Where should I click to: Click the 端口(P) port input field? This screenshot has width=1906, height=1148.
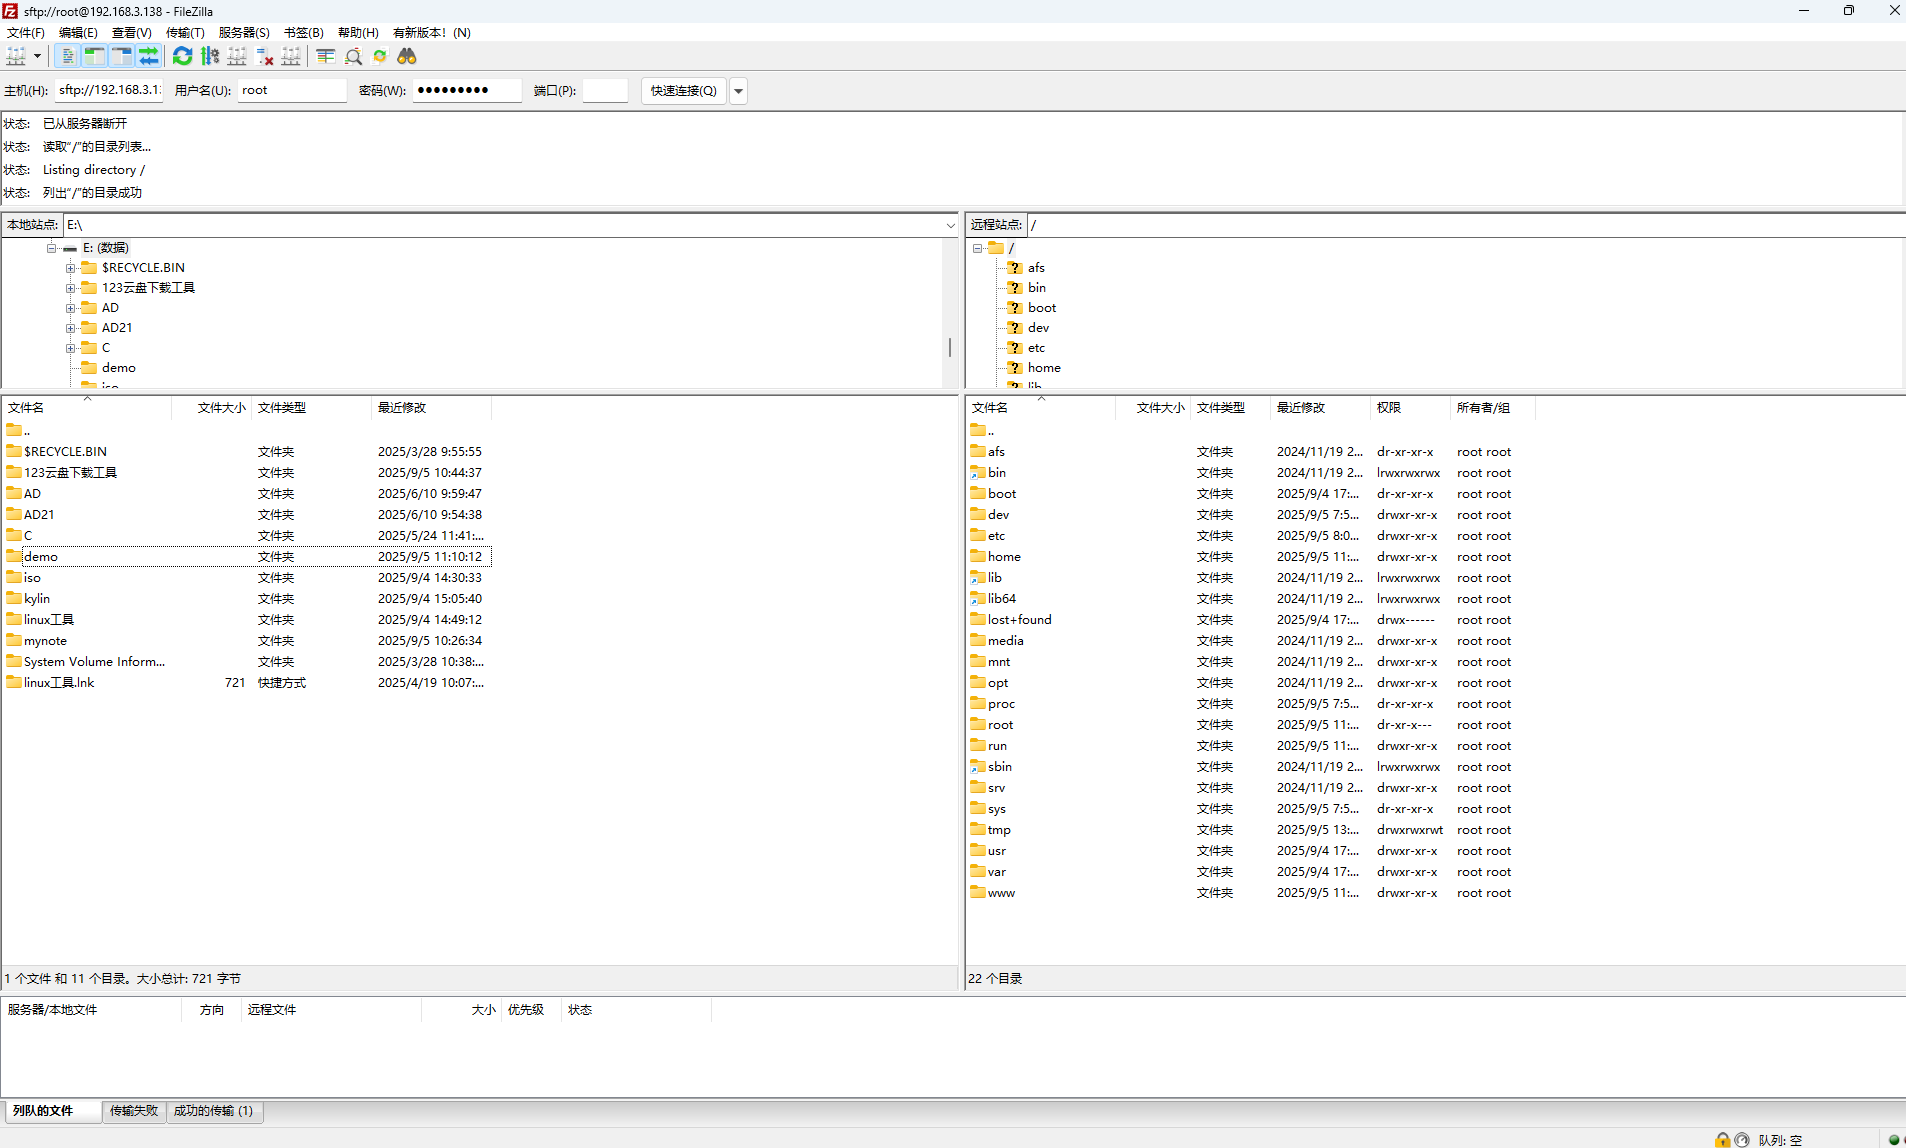[605, 91]
